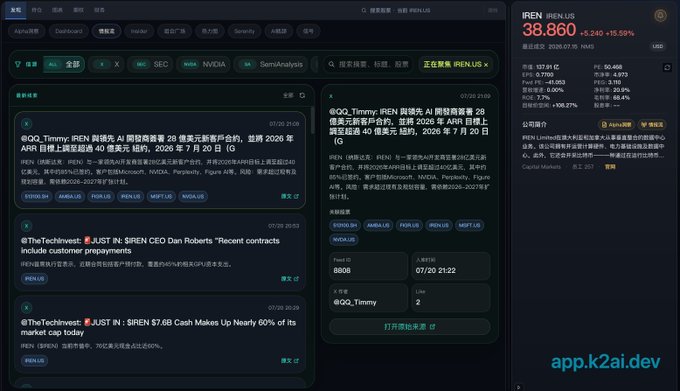Image resolution: width=680 pixels, height=391 pixels.
Task: Click NVDA.US tag in detail panel
Action: (x=344, y=240)
